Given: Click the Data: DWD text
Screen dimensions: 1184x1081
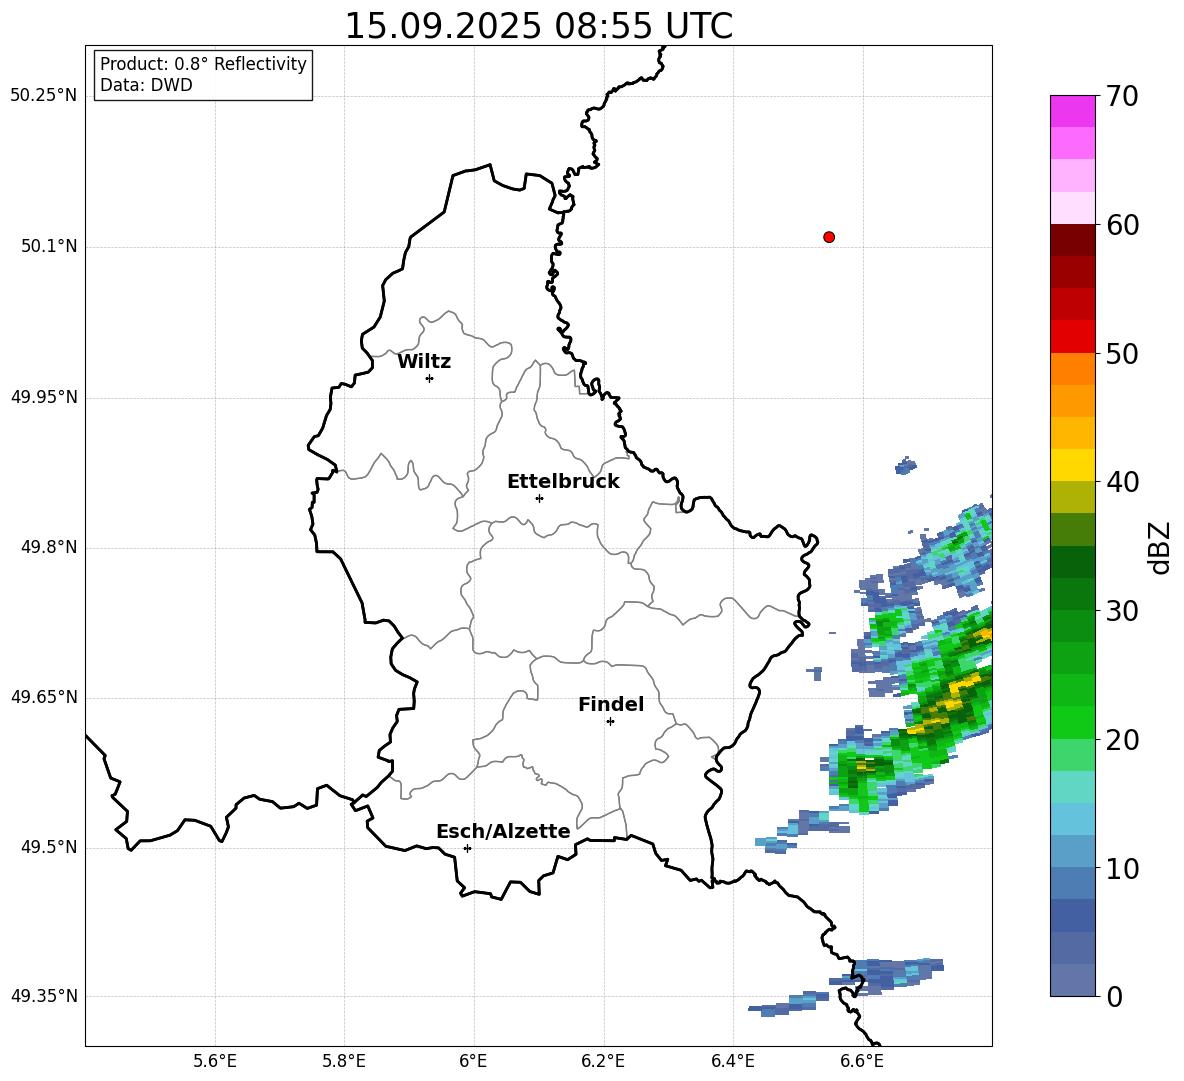Looking at the screenshot, I should point(146,85).
